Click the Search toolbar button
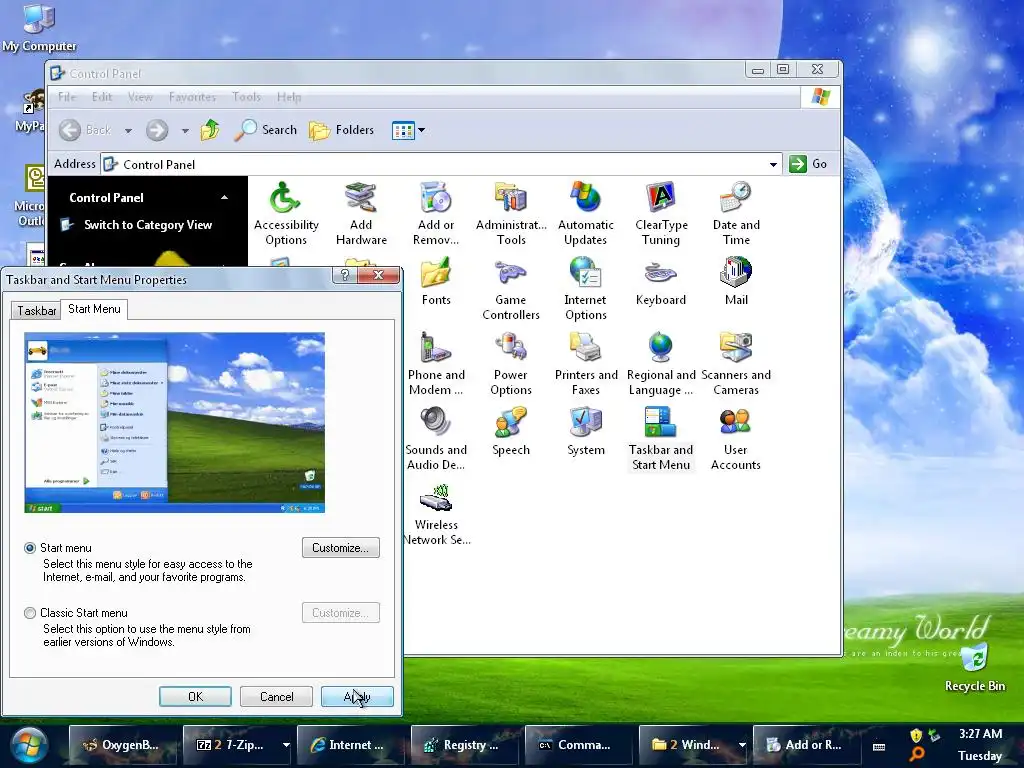 [x=266, y=130]
